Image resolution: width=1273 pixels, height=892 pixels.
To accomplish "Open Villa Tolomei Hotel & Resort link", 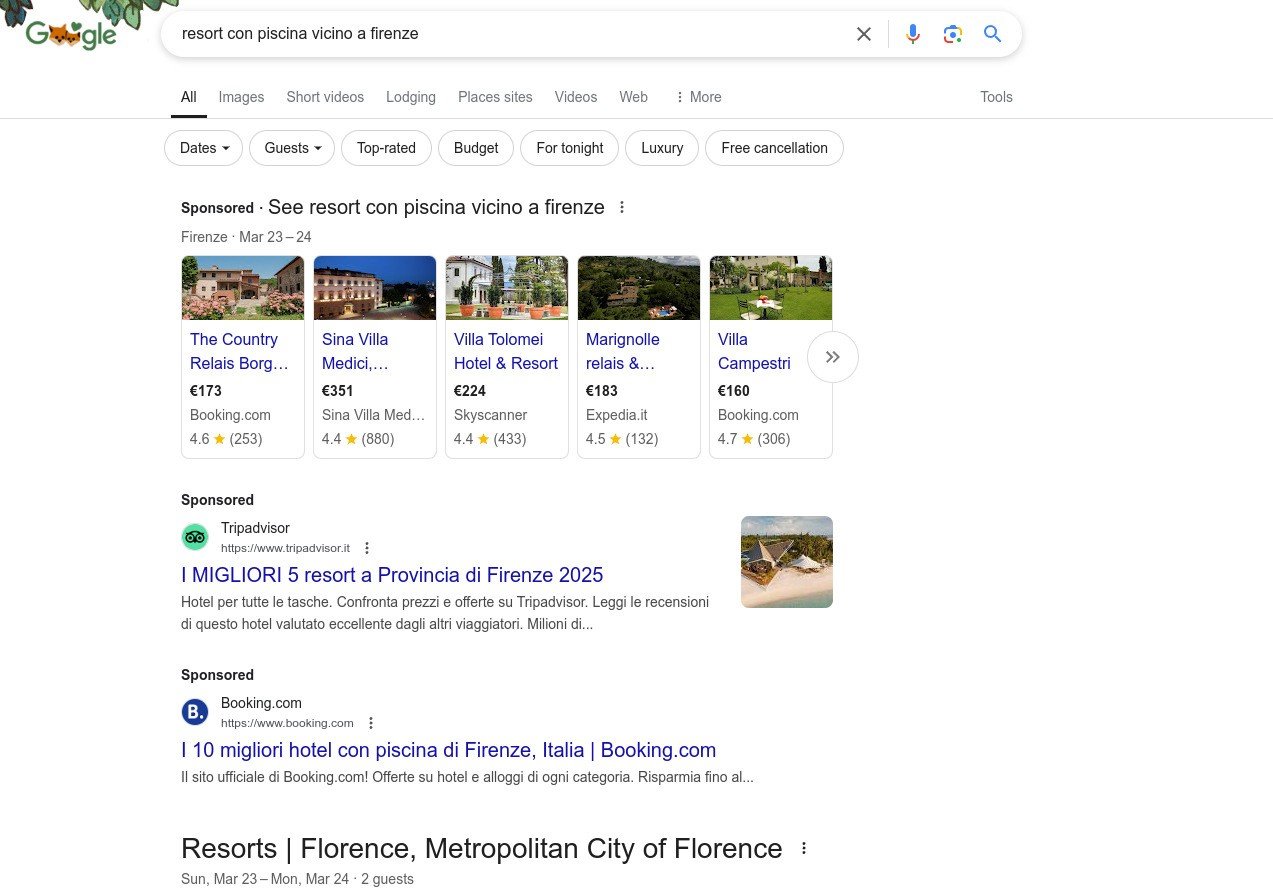I will (506, 351).
